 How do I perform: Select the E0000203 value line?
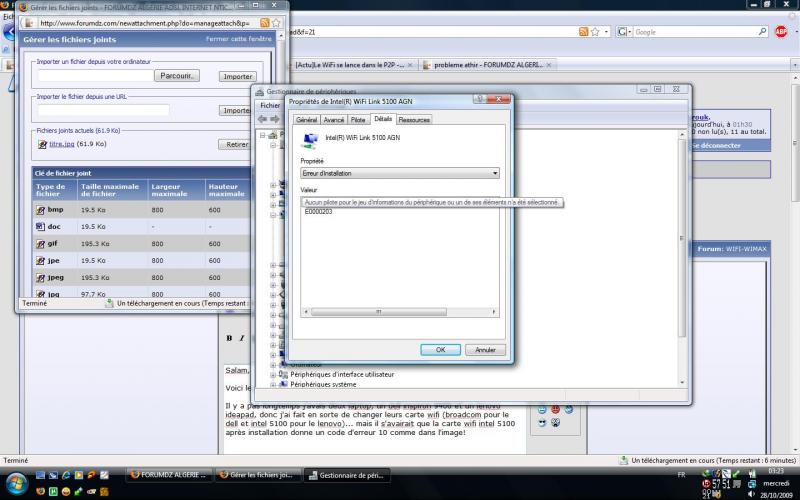[318, 212]
